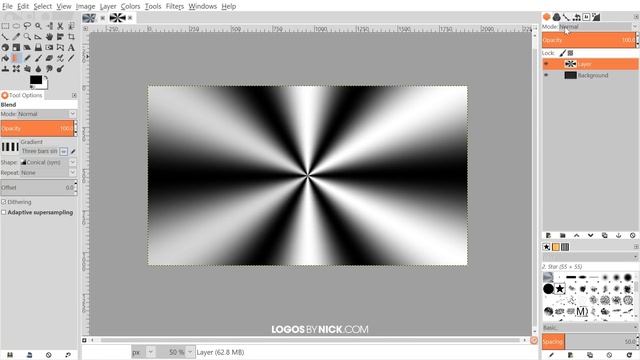The width and height of the screenshot is (640, 360).
Task: Open the Windows menu
Action: tap(202, 6)
